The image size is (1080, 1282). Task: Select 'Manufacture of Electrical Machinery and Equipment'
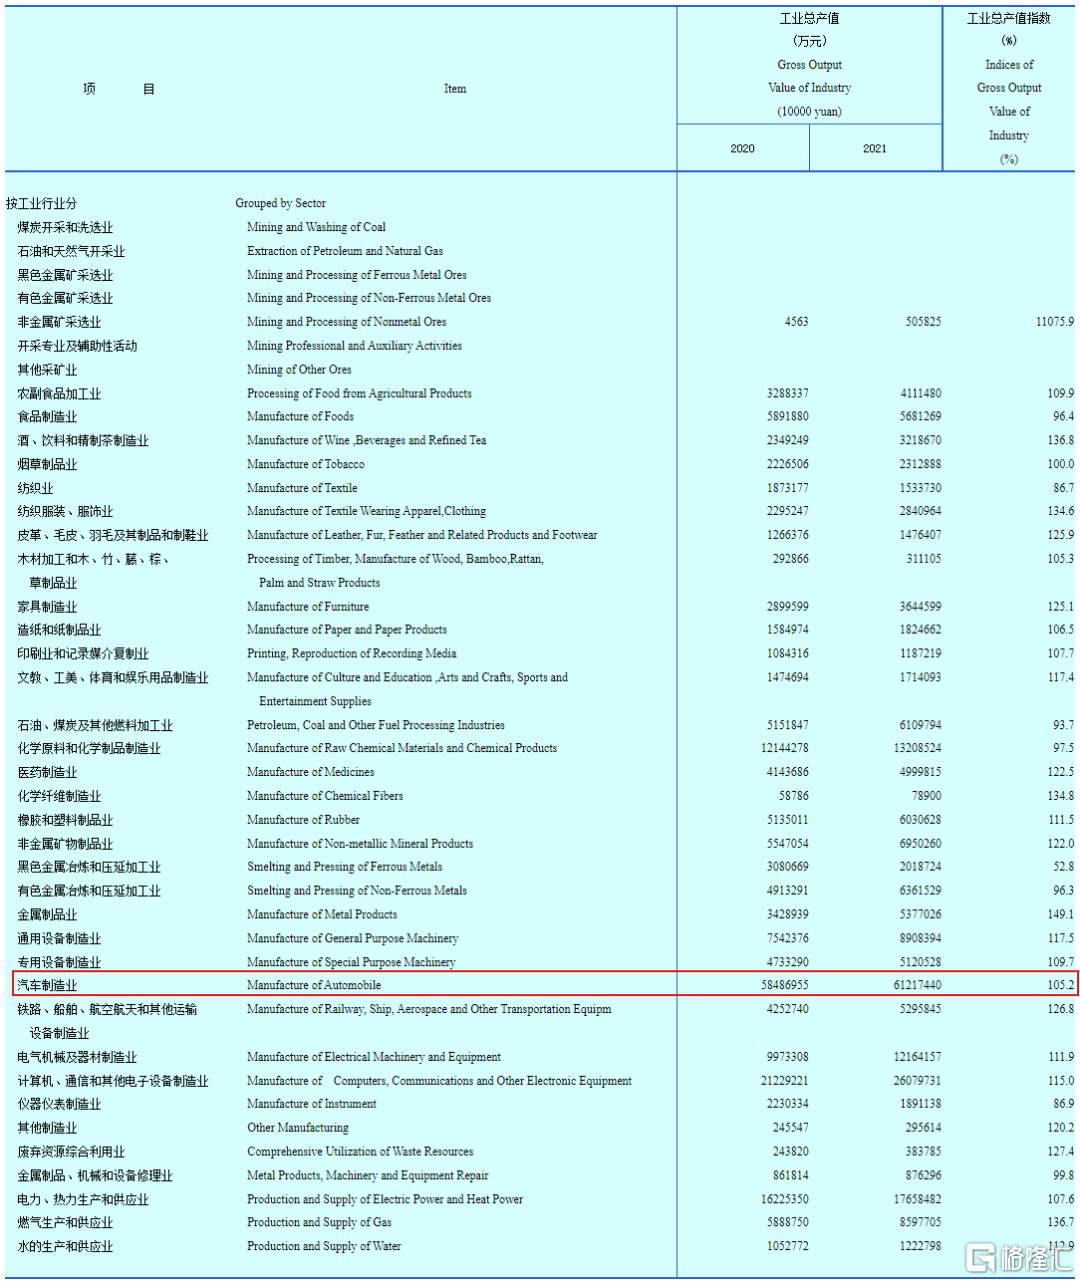pyautogui.click(x=374, y=1057)
